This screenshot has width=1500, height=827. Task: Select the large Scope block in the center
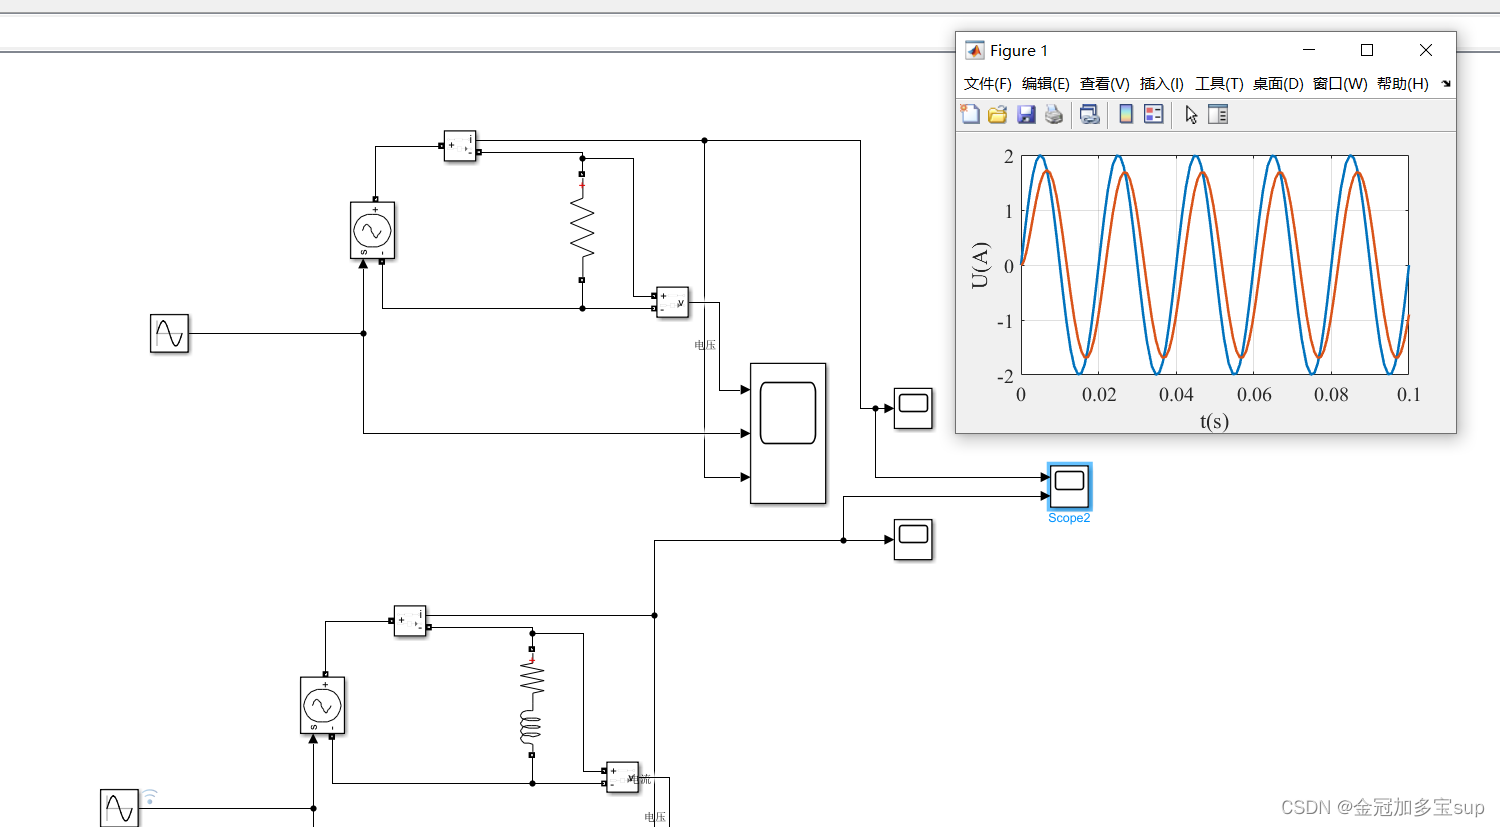coord(788,433)
